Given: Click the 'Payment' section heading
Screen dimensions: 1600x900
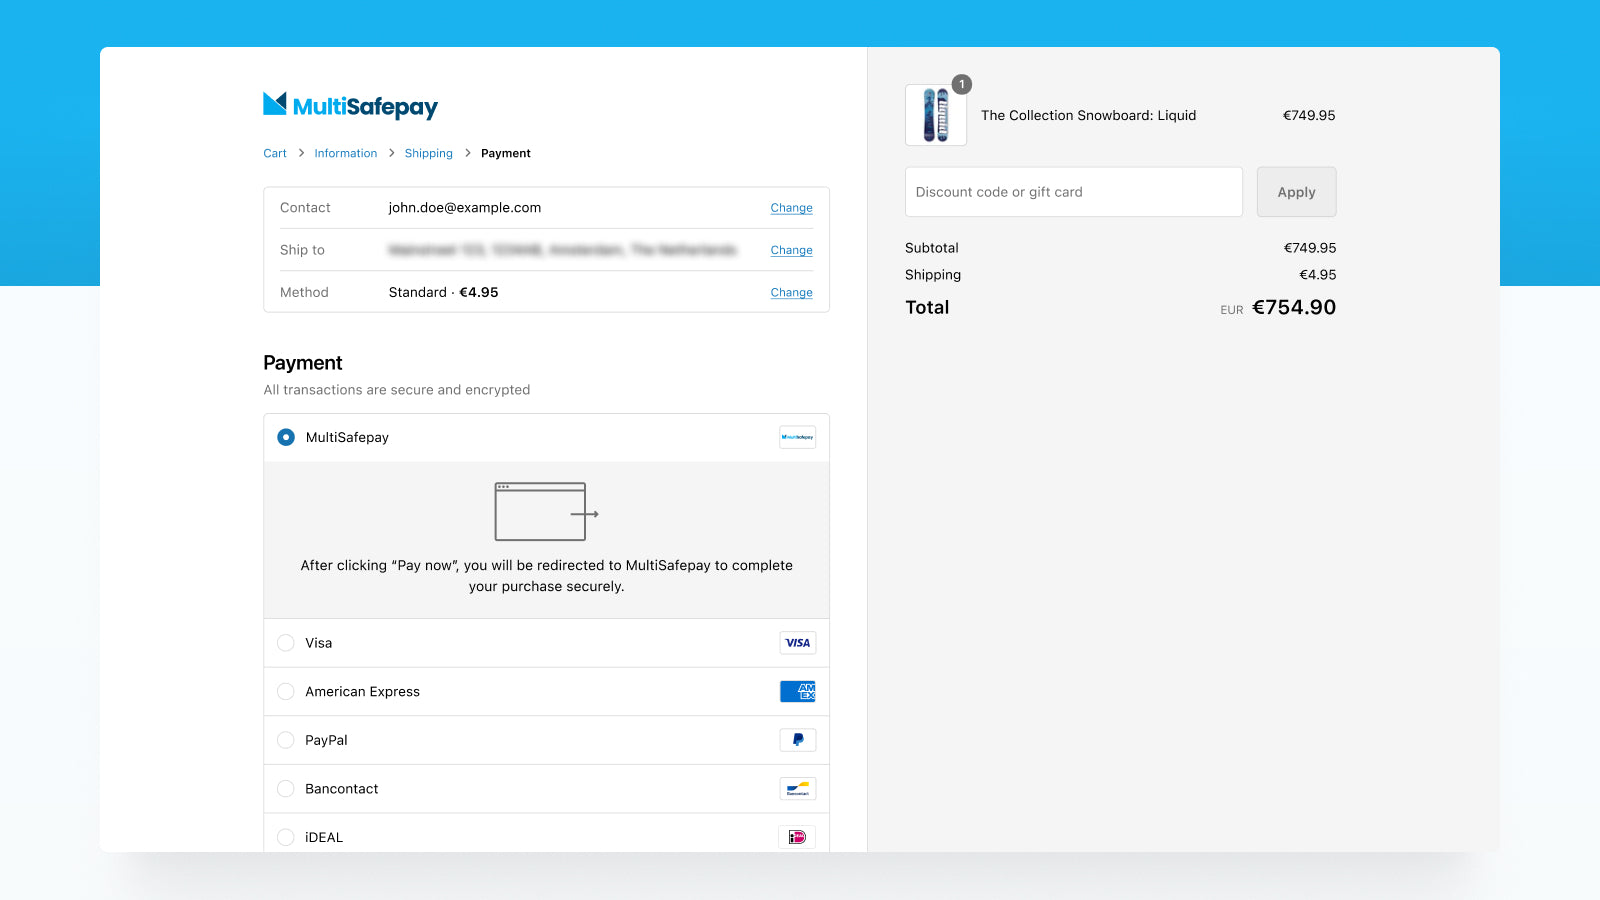Looking at the screenshot, I should coord(303,363).
